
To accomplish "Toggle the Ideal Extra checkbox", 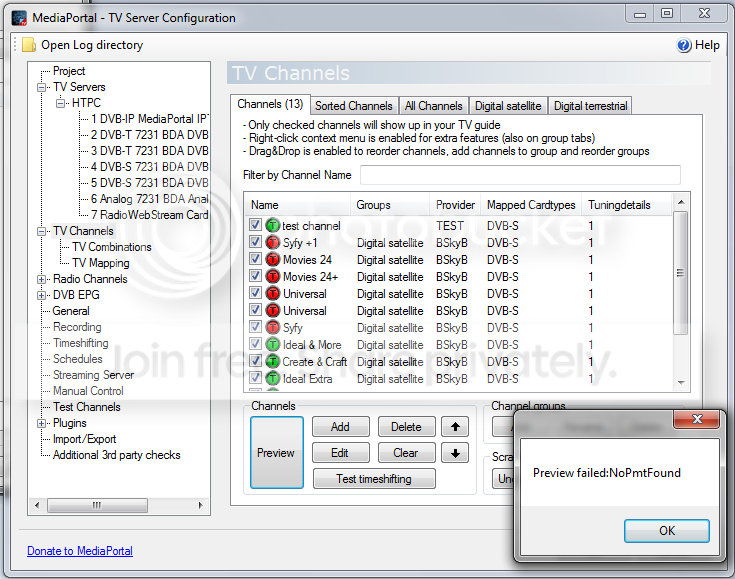I will click(x=255, y=377).
